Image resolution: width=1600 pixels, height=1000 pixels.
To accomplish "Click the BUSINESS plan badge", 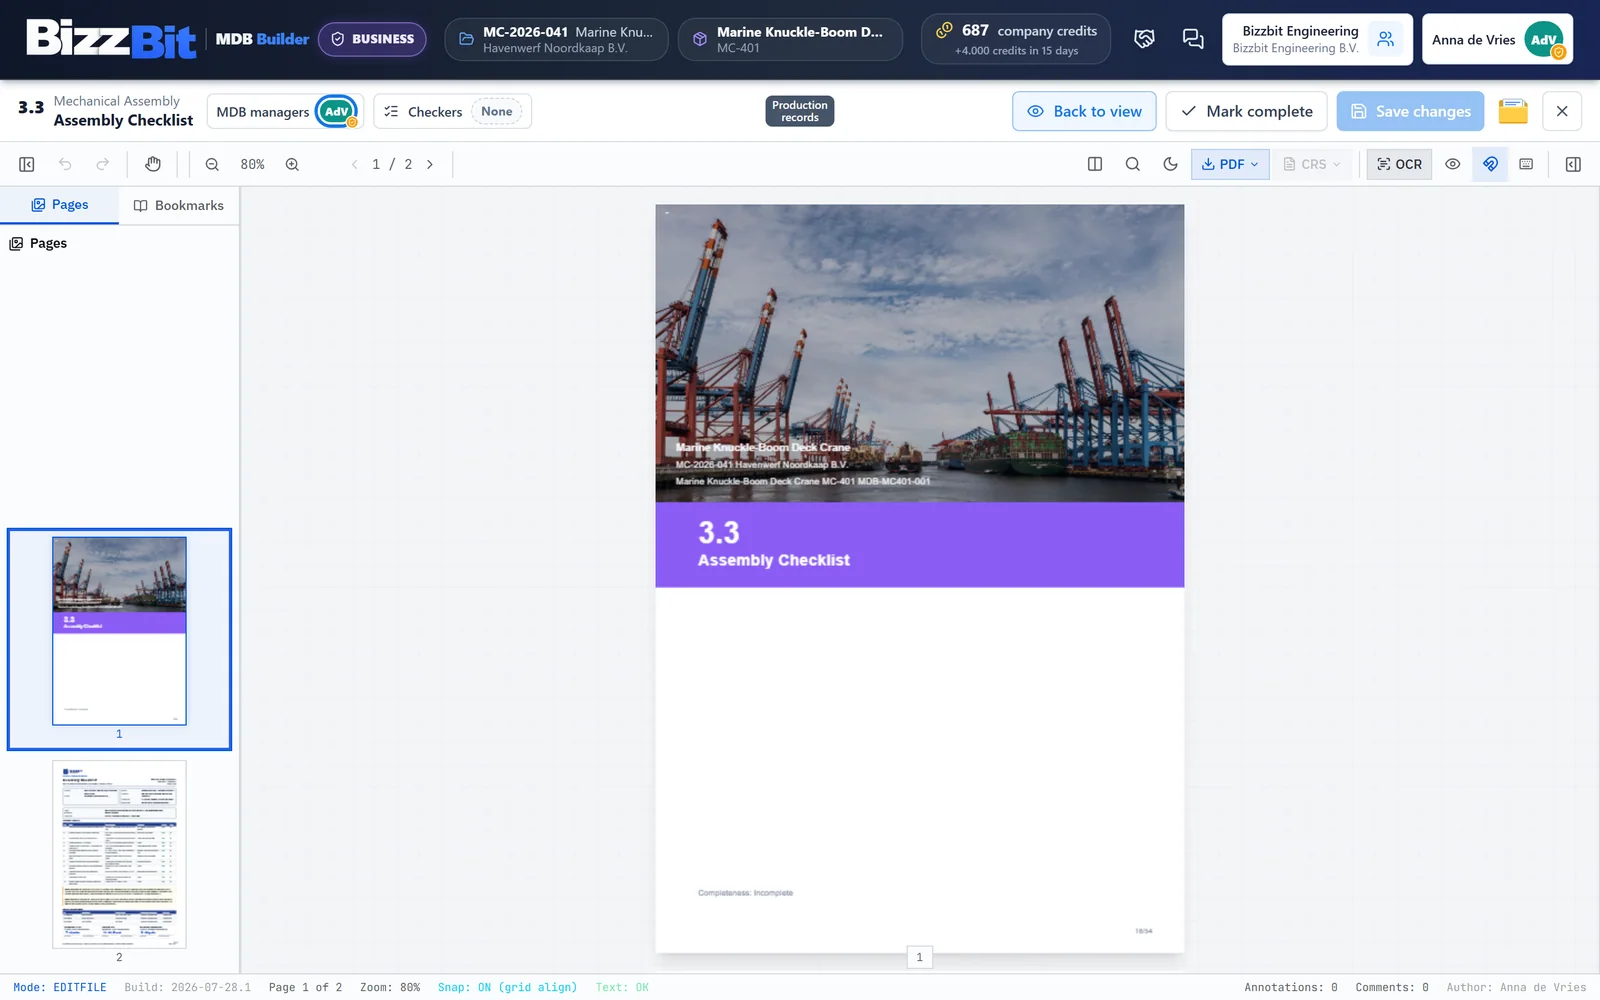I will [372, 39].
